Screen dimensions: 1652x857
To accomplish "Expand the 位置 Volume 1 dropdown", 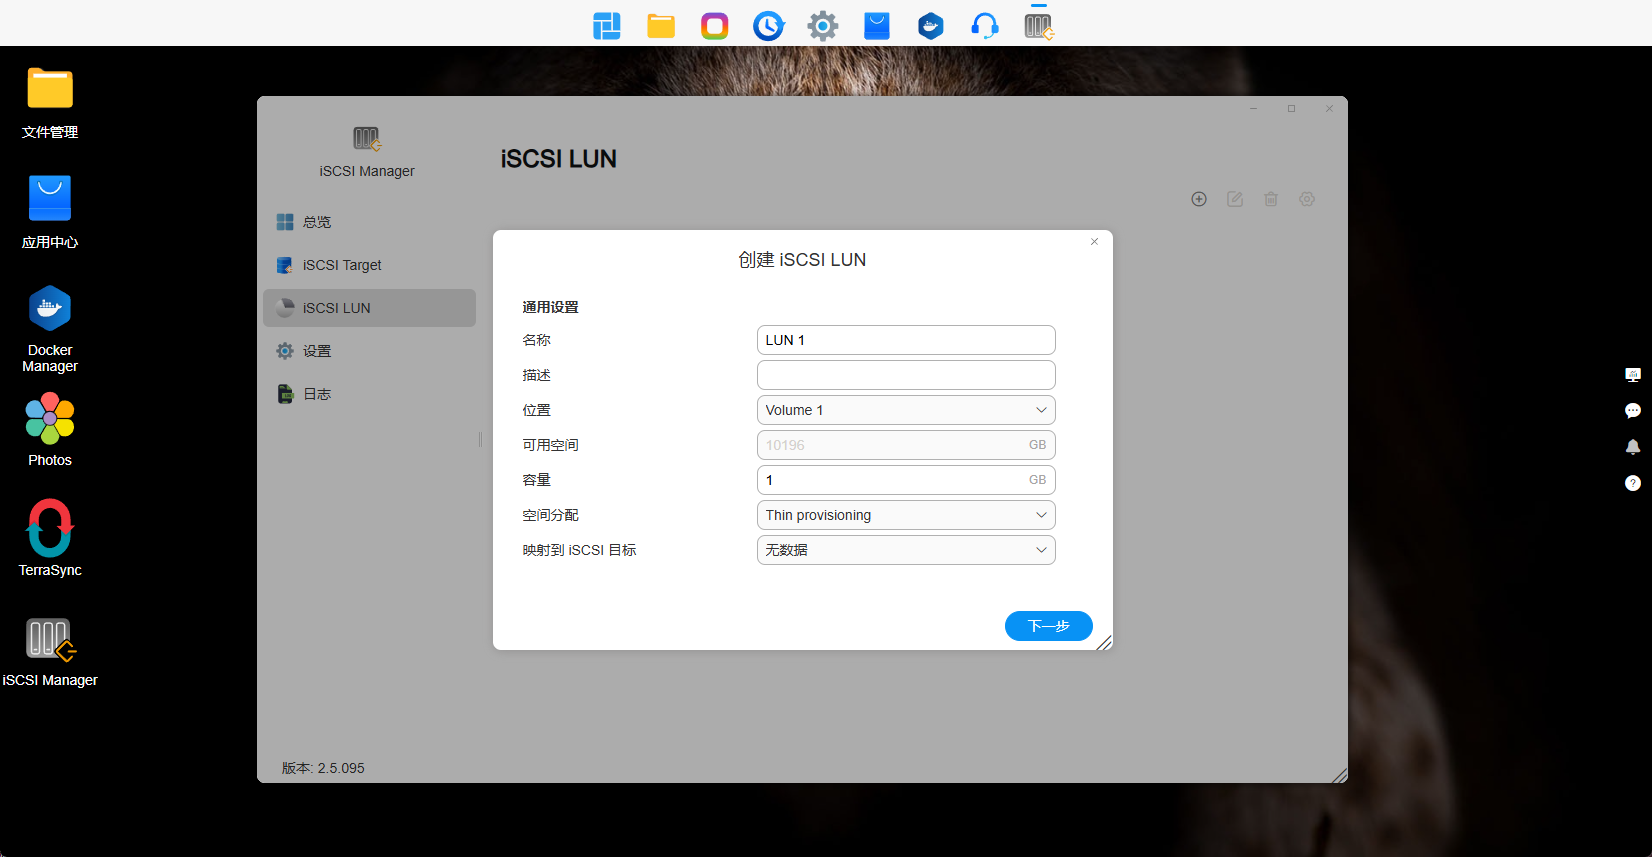I will point(906,410).
